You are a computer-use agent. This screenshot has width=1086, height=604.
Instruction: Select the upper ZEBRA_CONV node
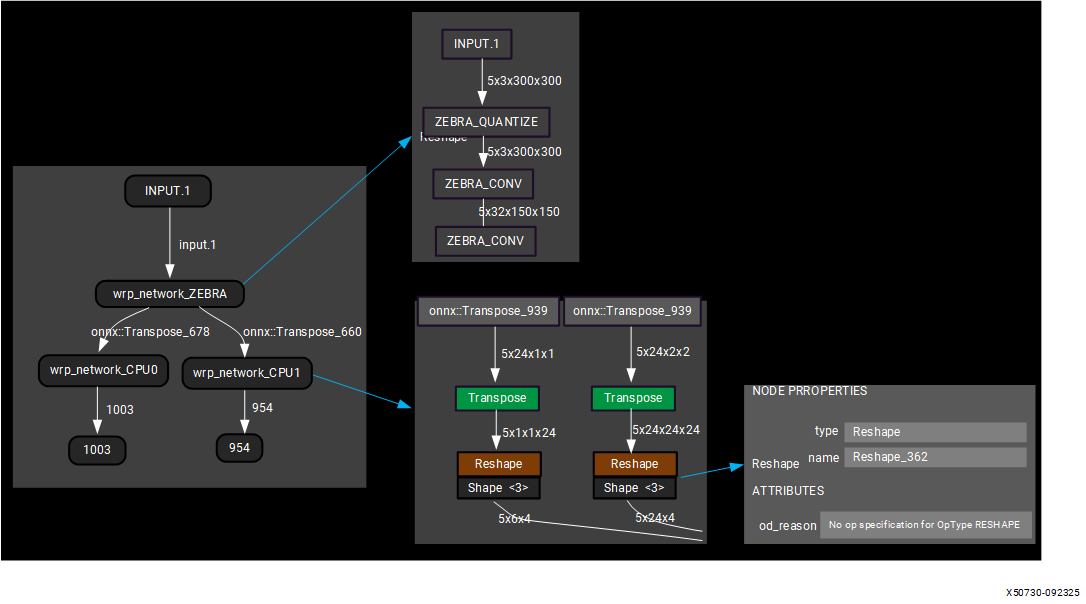click(x=483, y=184)
